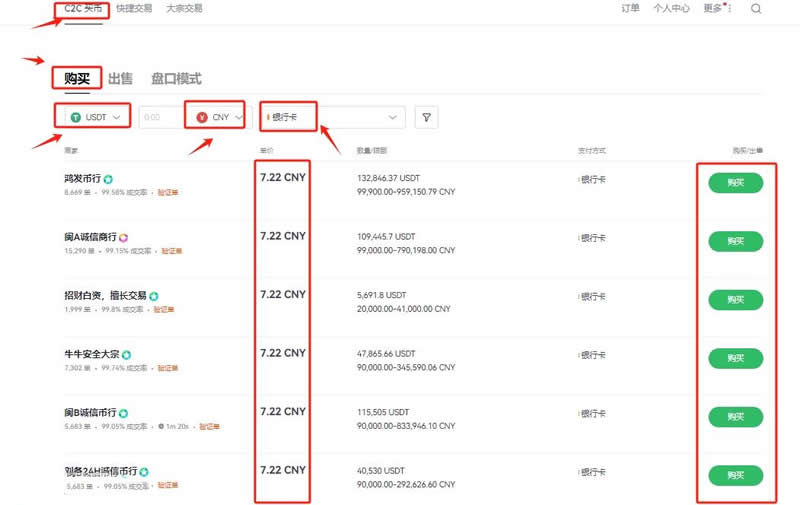Viewport: 800px width, 505px height.
Task: Click verified badge beside 招财白资 merchant
Action: (x=155, y=296)
